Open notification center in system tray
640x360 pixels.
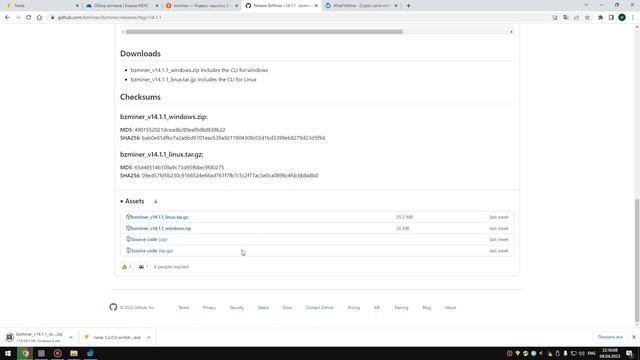pyautogui.click(x=630, y=353)
